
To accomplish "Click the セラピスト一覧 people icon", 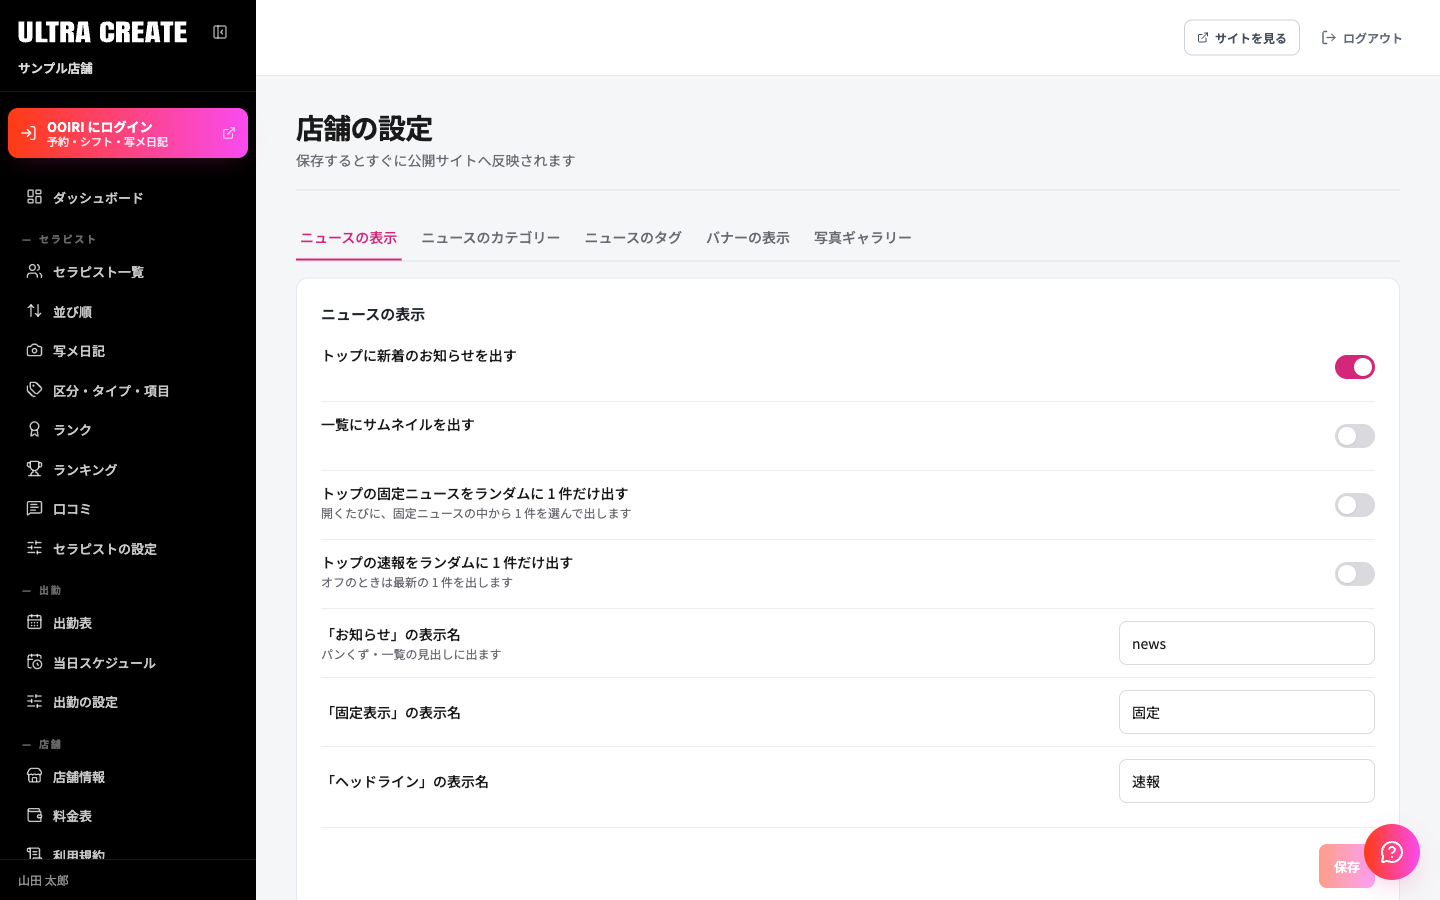I will 34,271.
